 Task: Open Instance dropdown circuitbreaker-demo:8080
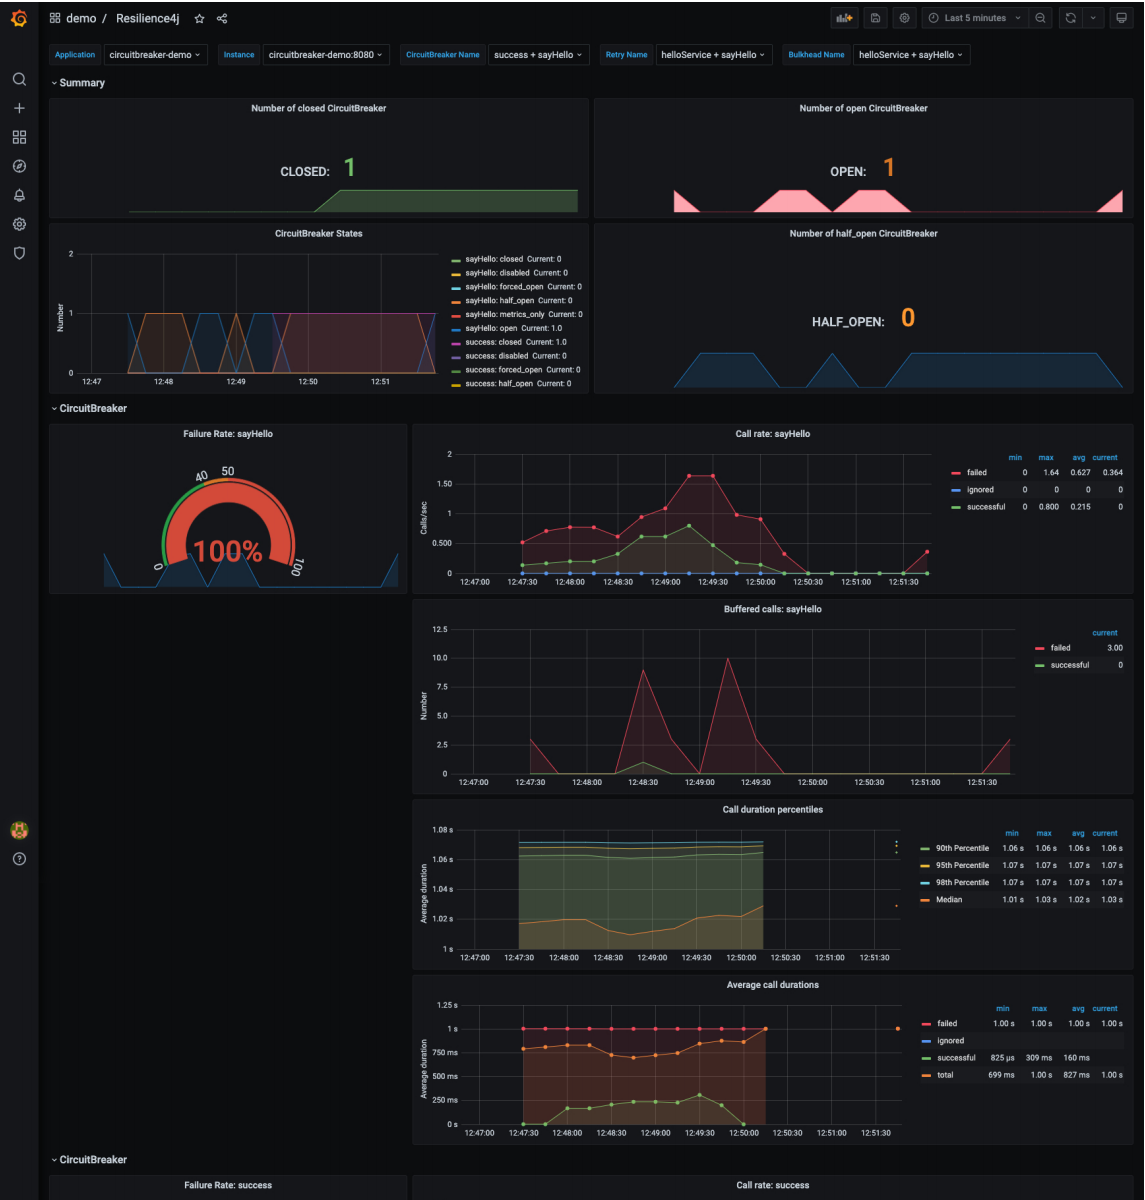[326, 55]
